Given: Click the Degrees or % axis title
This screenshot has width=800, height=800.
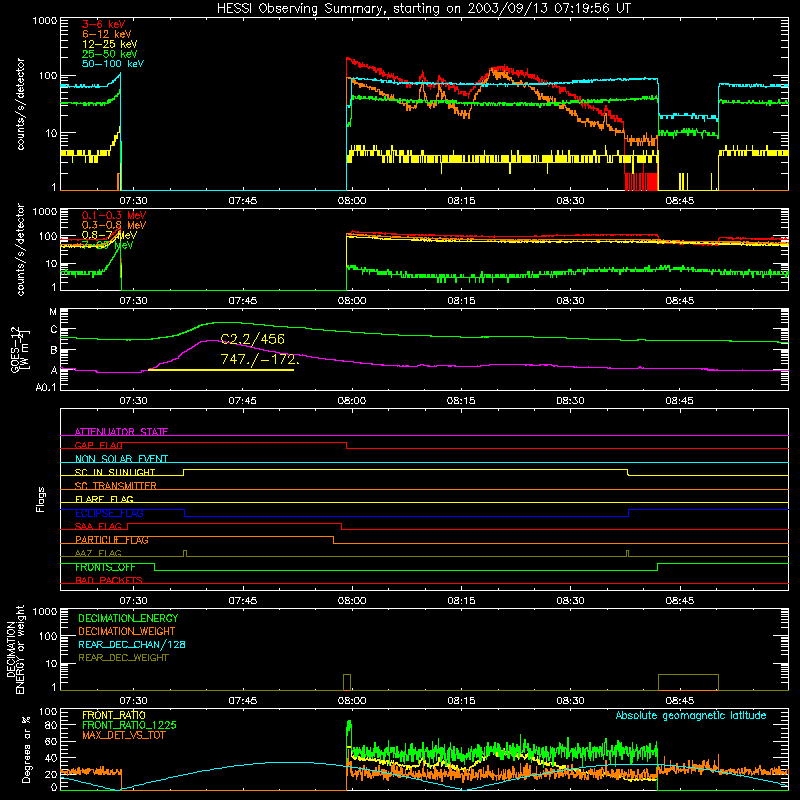Looking at the screenshot, I should click(x=26, y=749).
